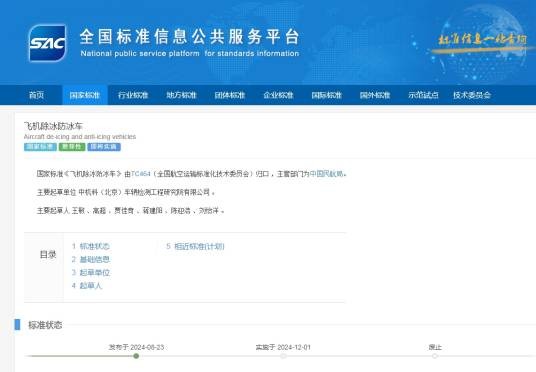Image resolution: width=536 pixels, height=372 pixels.
Task: Open the 国际标准 nav tab
Action: pos(326,95)
